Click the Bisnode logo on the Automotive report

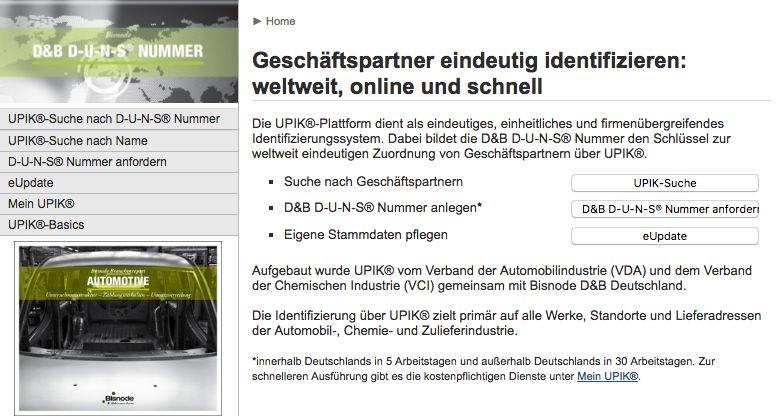(119, 399)
